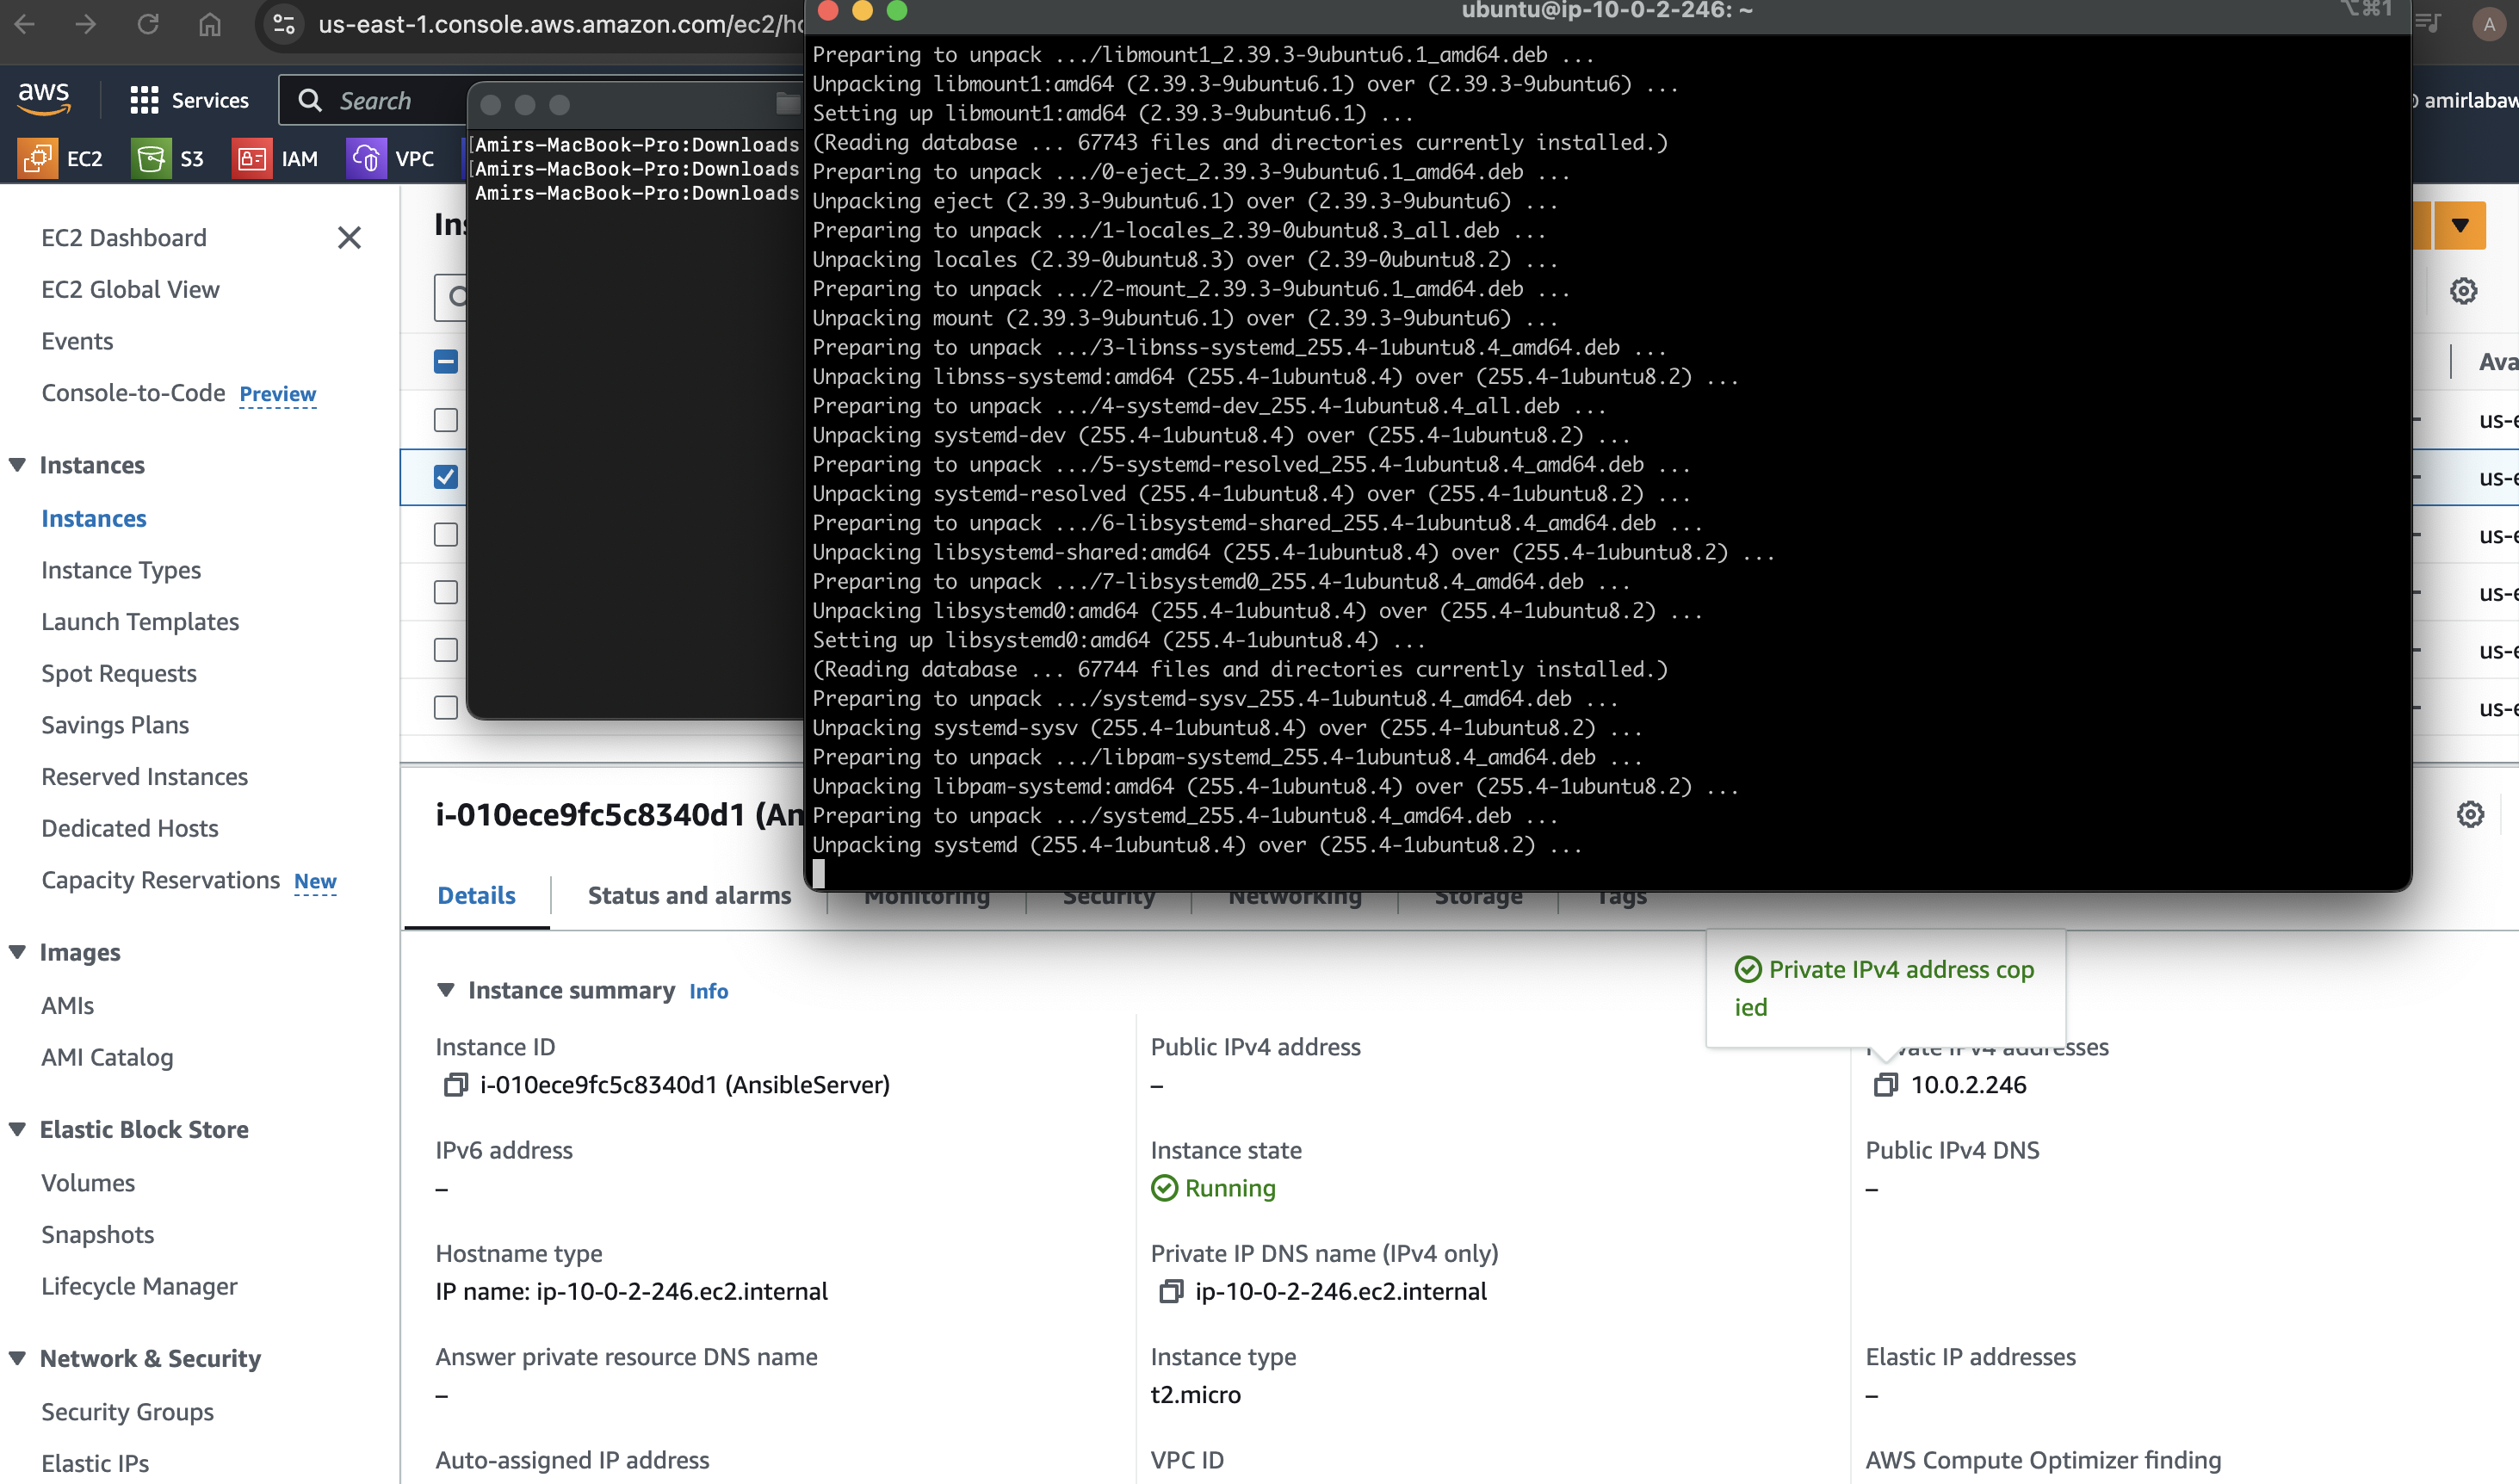Viewport: 2519px width, 1484px height.
Task: Open the orange Launch instances dropdown arrow
Action: pyautogui.click(x=2460, y=225)
